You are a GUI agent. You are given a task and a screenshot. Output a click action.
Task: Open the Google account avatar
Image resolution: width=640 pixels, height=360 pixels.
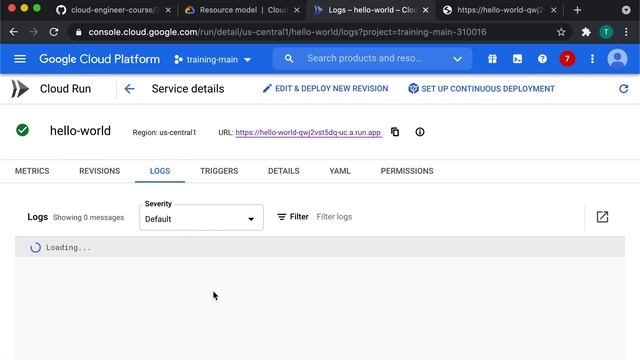click(x=617, y=59)
